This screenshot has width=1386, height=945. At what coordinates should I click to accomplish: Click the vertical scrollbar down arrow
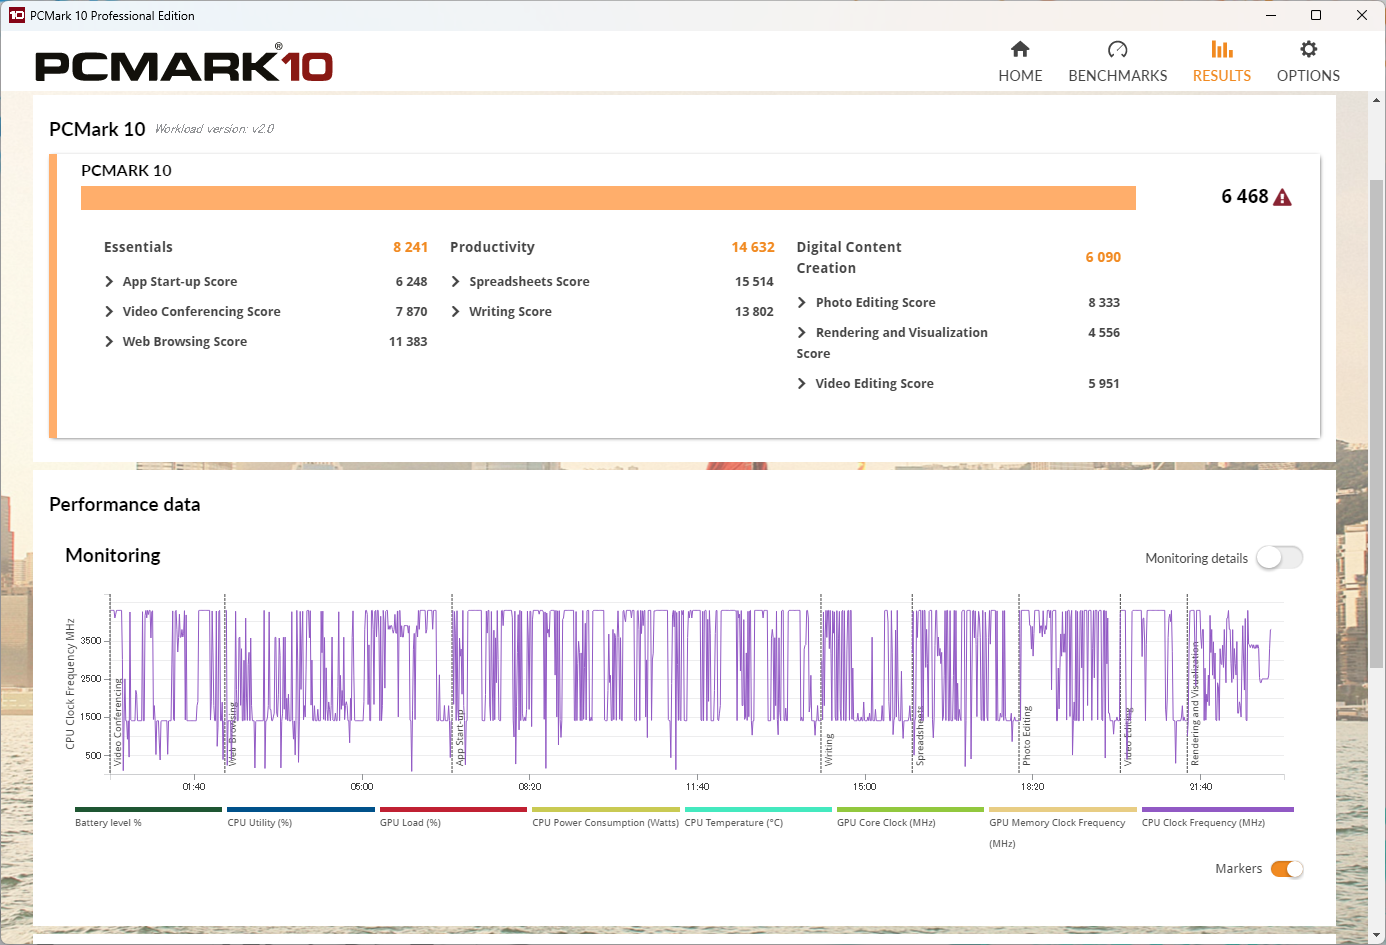click(x=1377, y=936)
